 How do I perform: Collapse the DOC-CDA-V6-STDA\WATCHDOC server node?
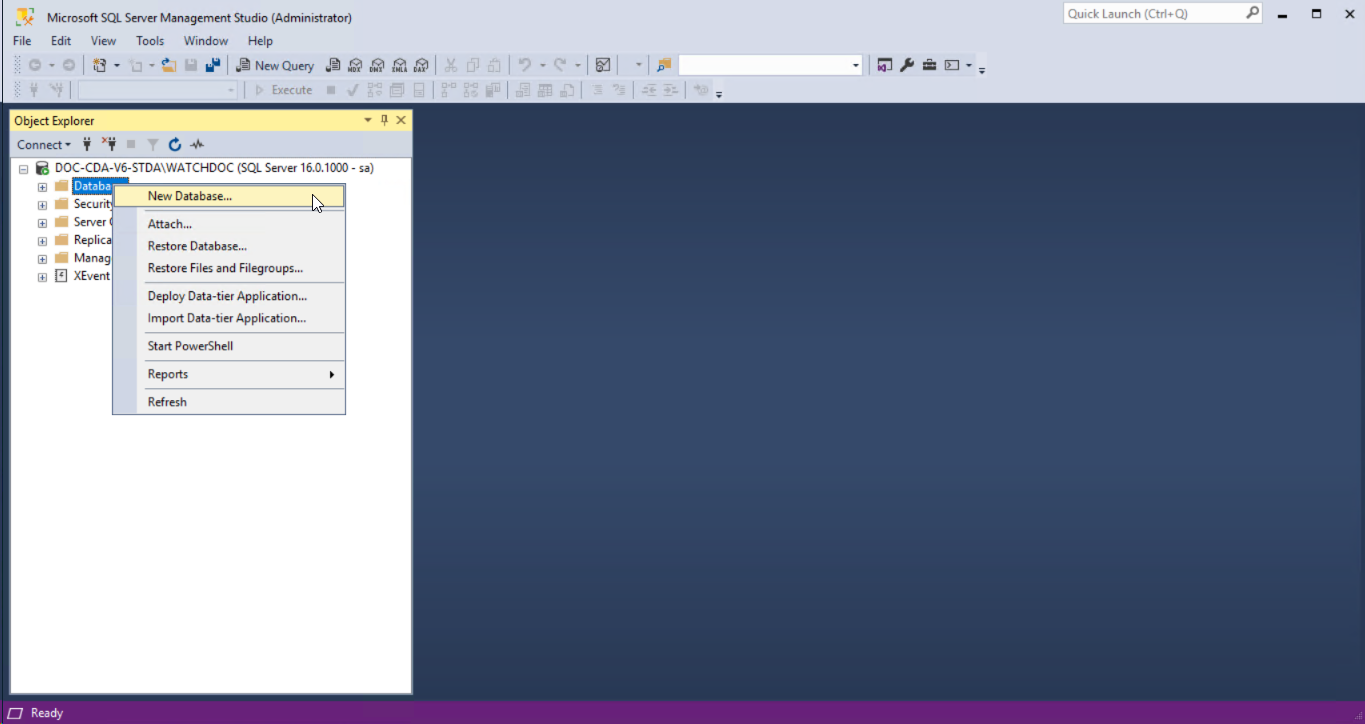24,169
